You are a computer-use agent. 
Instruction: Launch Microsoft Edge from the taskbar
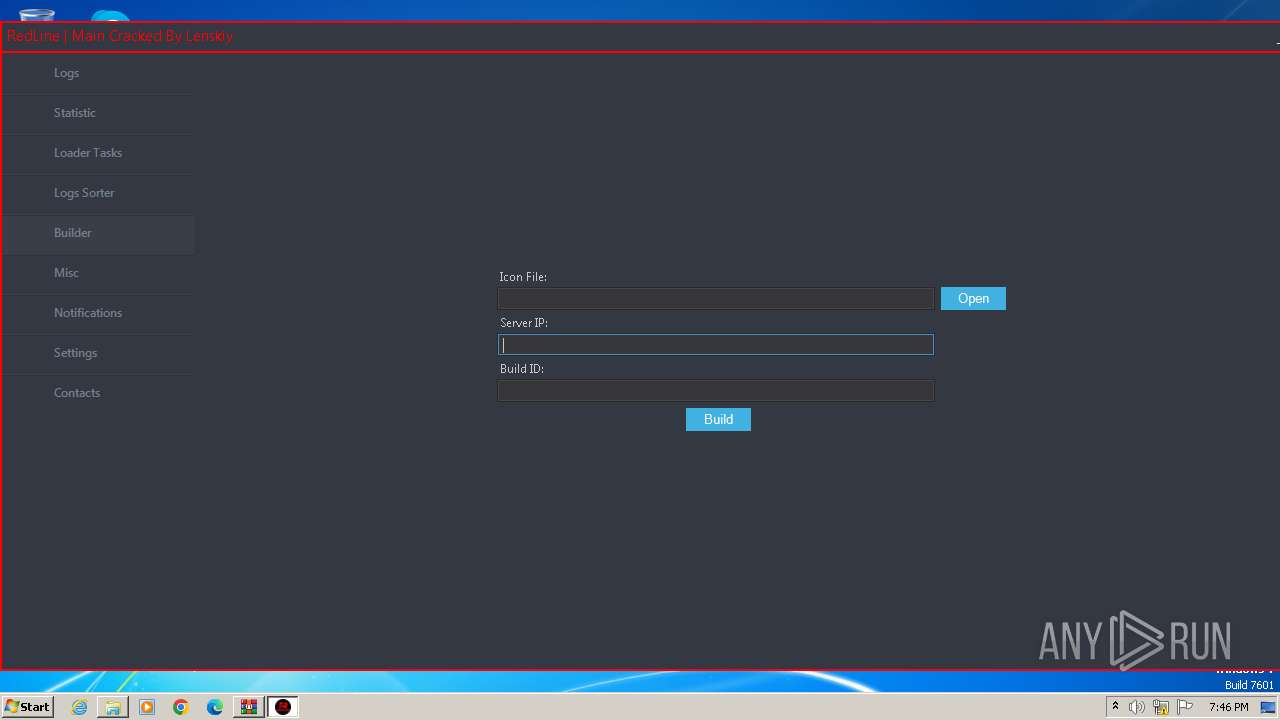pos(215,707)
